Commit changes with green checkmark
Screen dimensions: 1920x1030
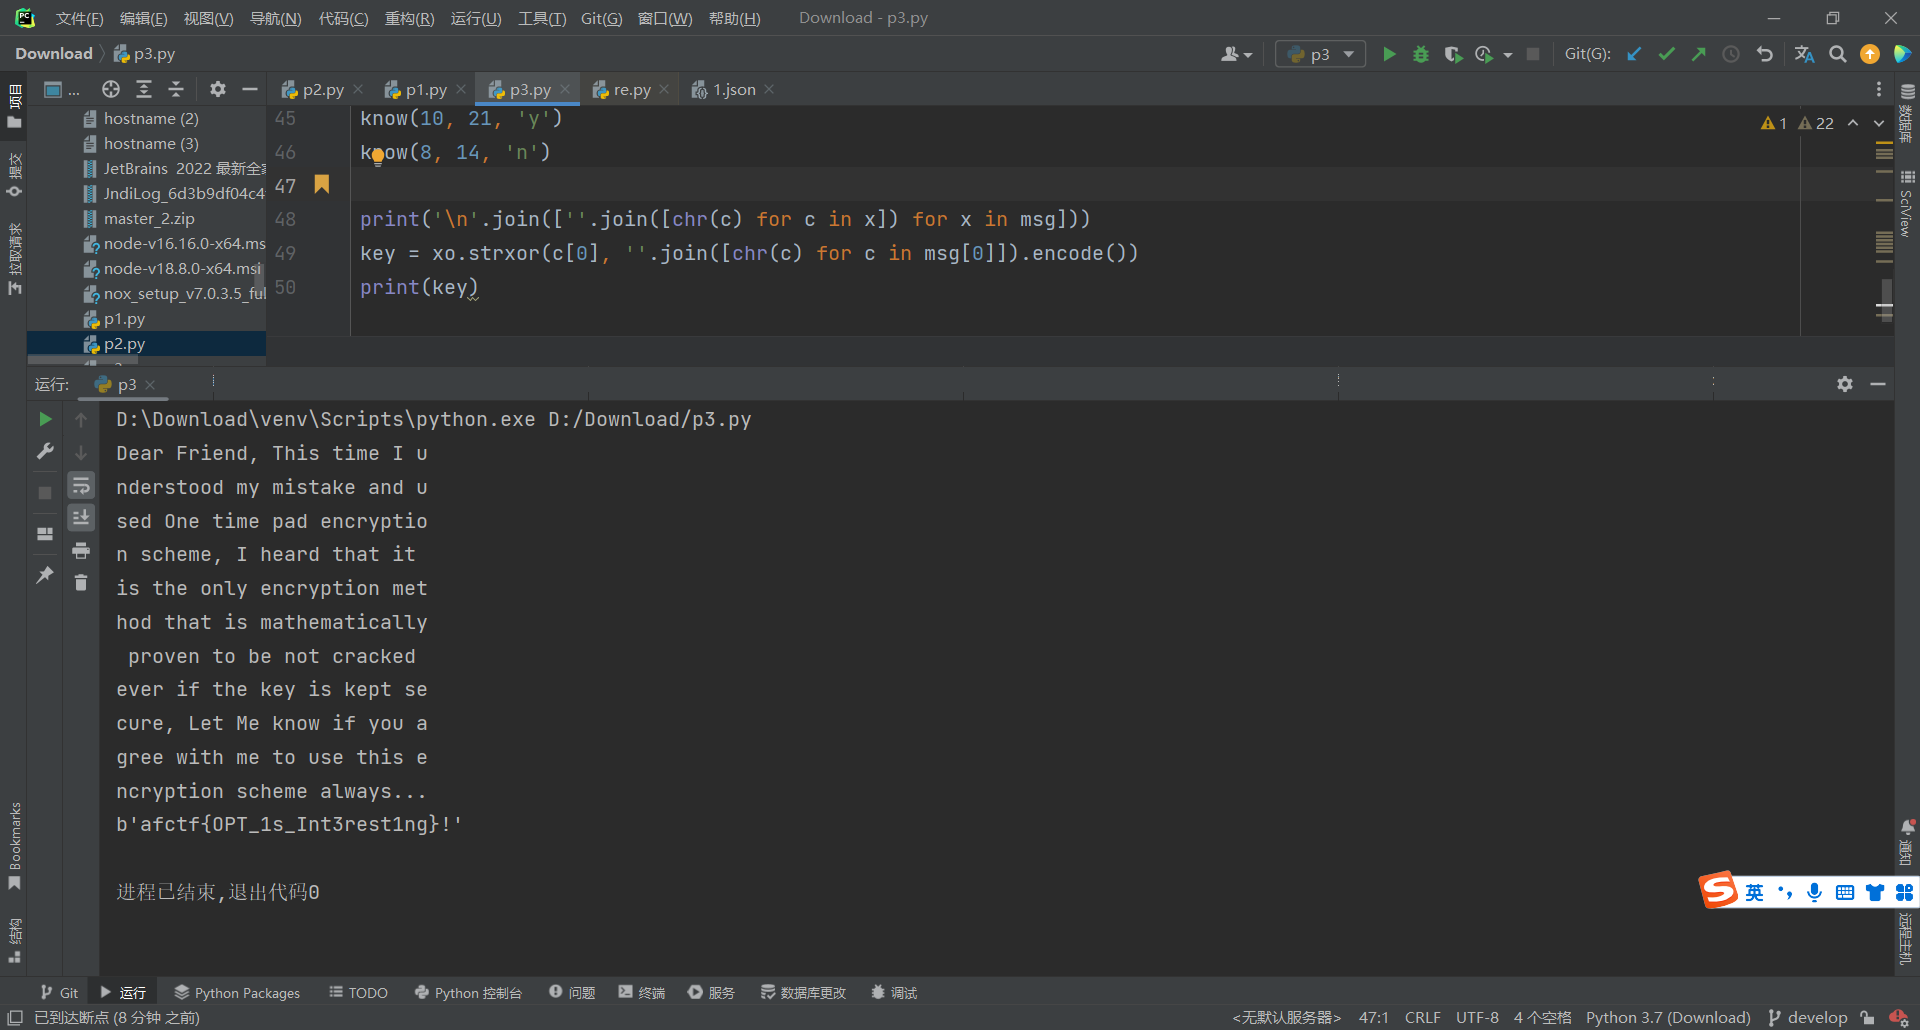1667,54
